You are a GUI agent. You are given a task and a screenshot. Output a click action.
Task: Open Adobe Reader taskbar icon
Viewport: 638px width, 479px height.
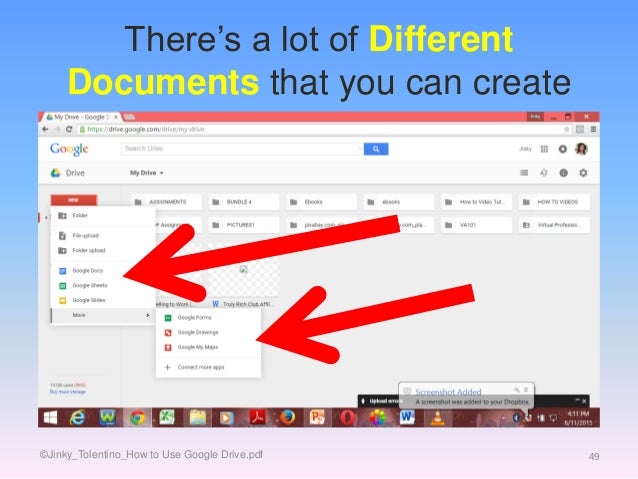[x=258, y=418]
